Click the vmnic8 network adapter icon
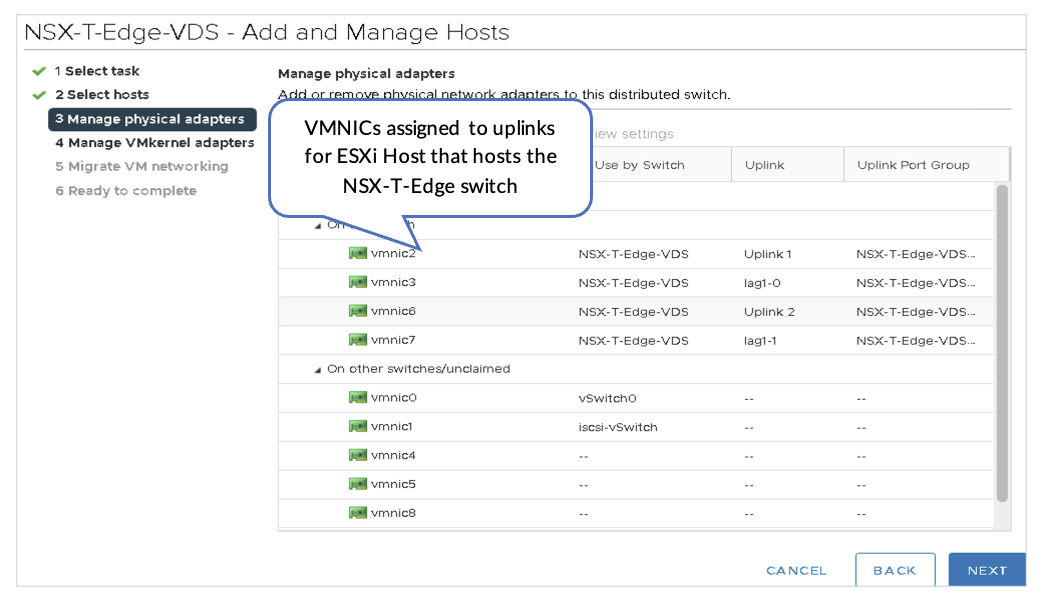 [x=358, y=514]
